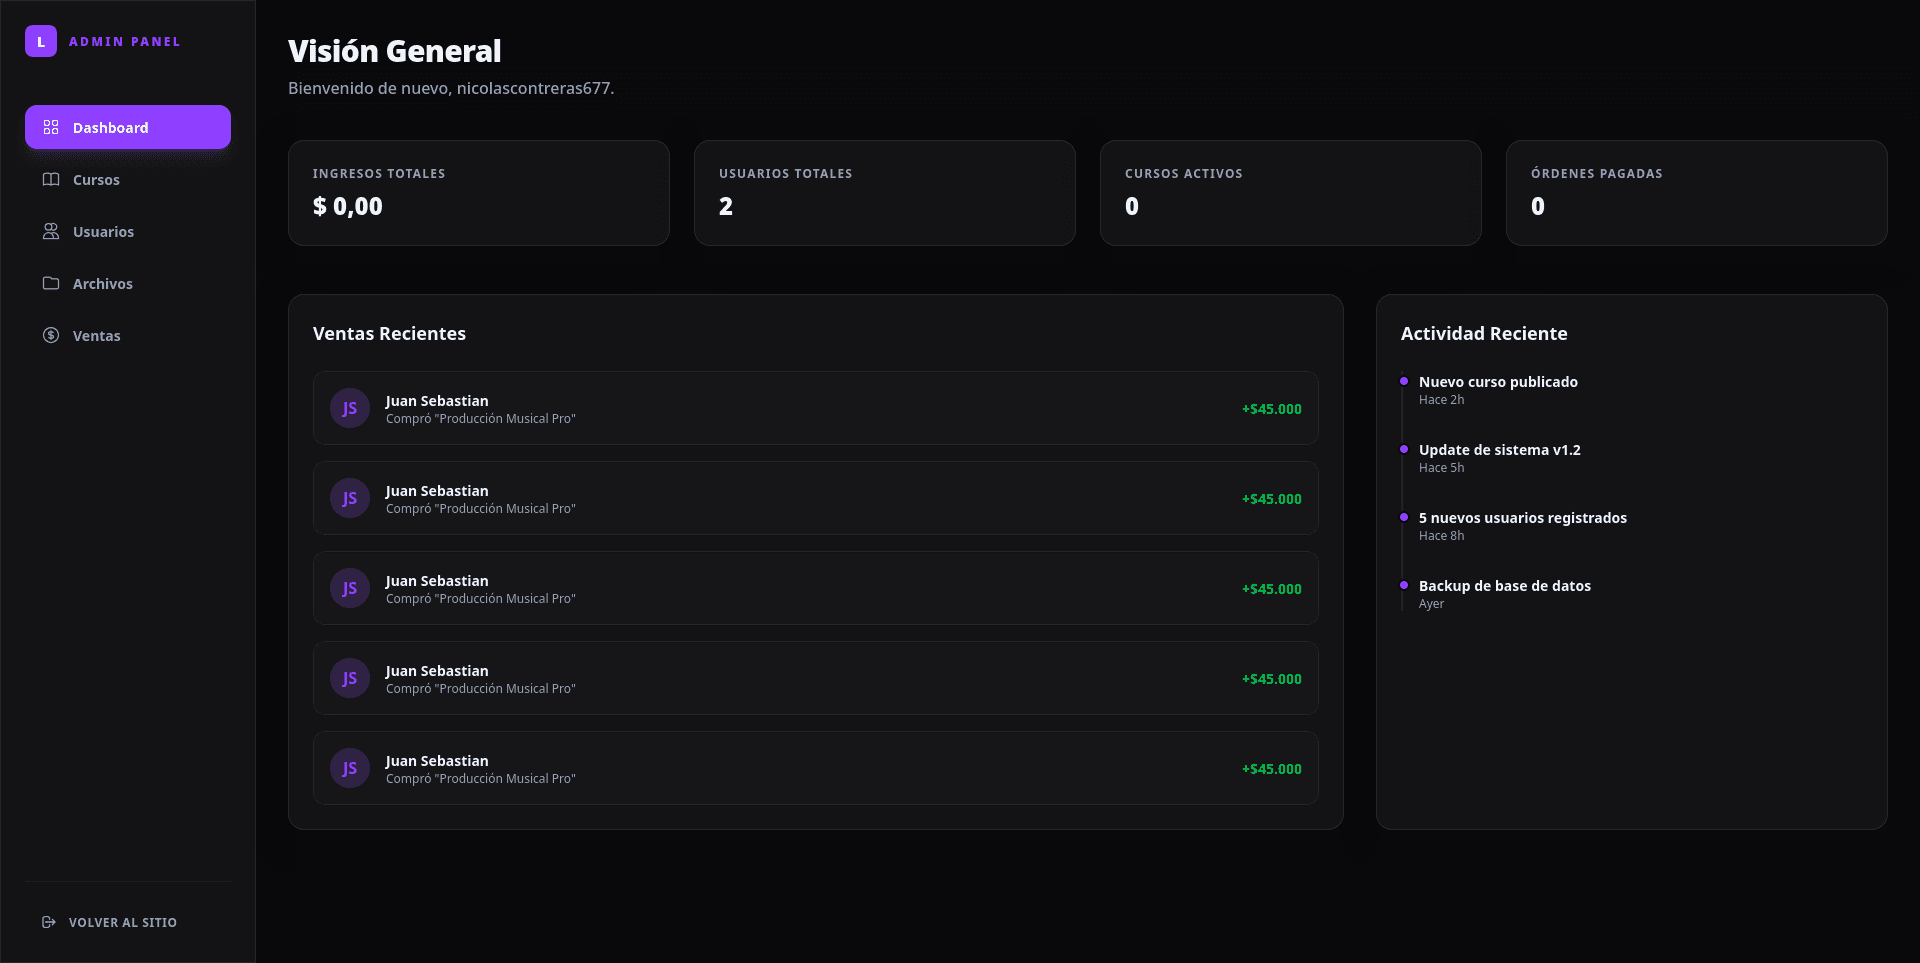This screenshot has height=963, width=1920.
Task: Select the activity 'Nuevo curso publicado'
Action: click(1498, 381)
